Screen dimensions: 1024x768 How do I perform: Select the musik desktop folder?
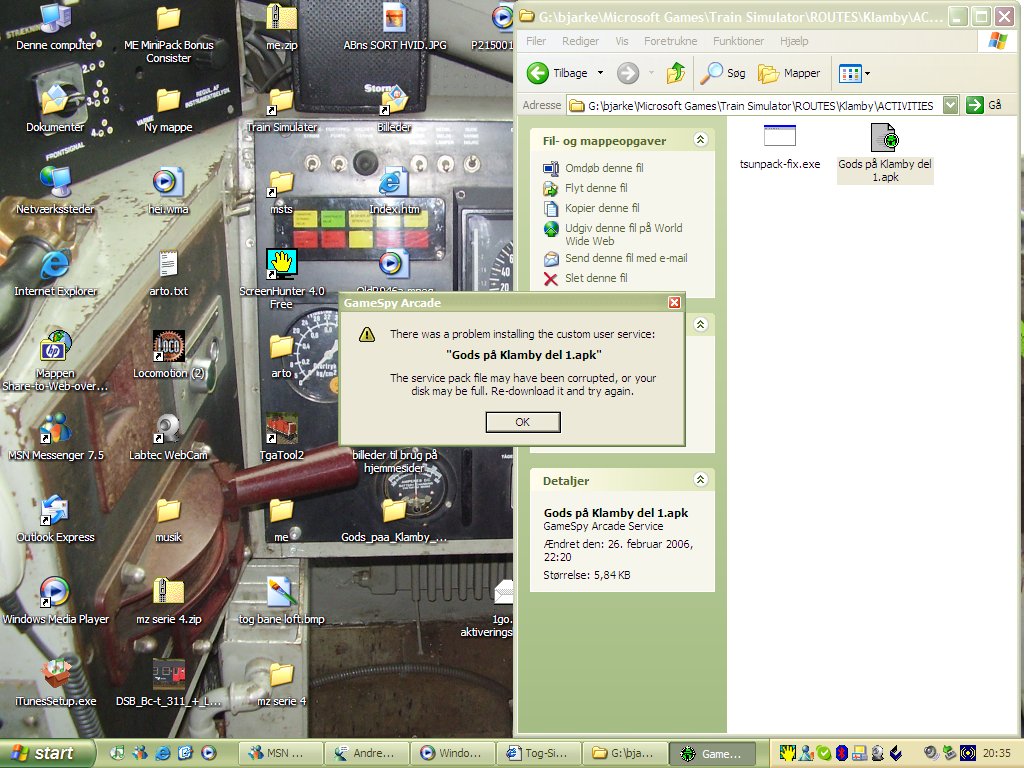point(168,520)
